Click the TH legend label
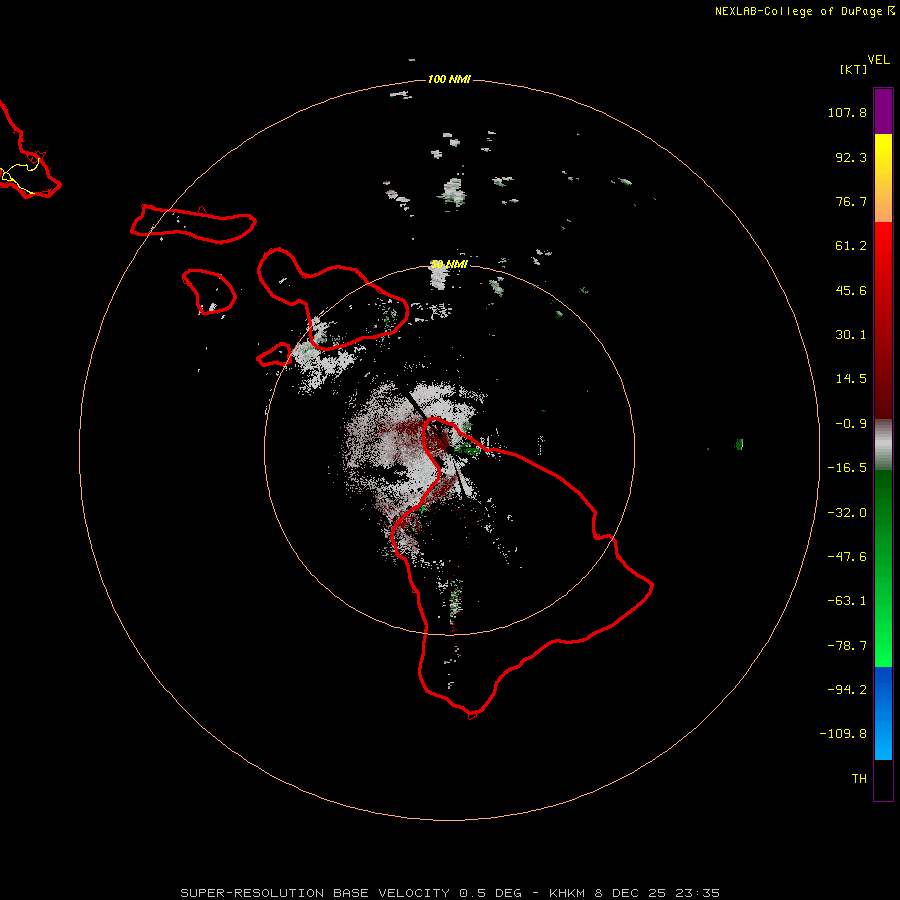Image resolution: width=900 pixels, height=900 pixels. point(859,779)
